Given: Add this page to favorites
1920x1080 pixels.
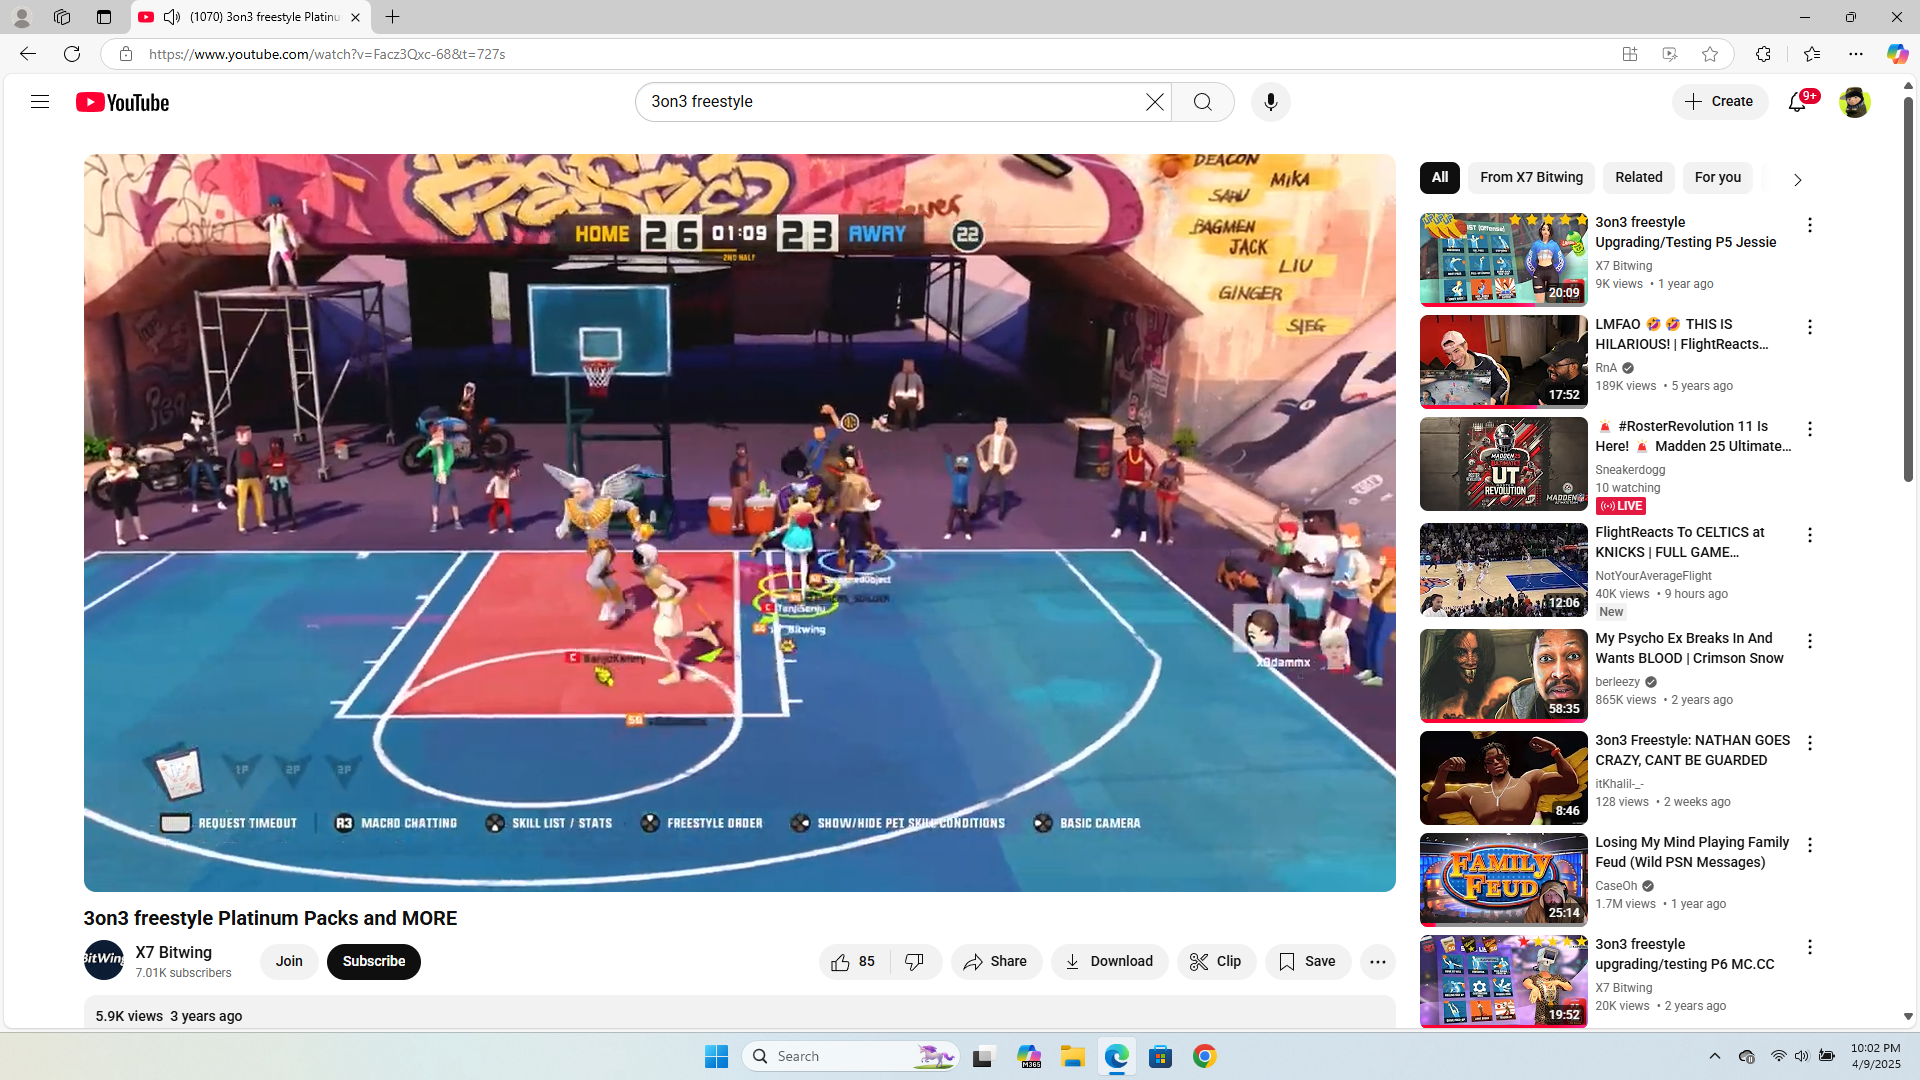Looking at the screenshot, I should pyautogui.click(x=1710, y=54).
